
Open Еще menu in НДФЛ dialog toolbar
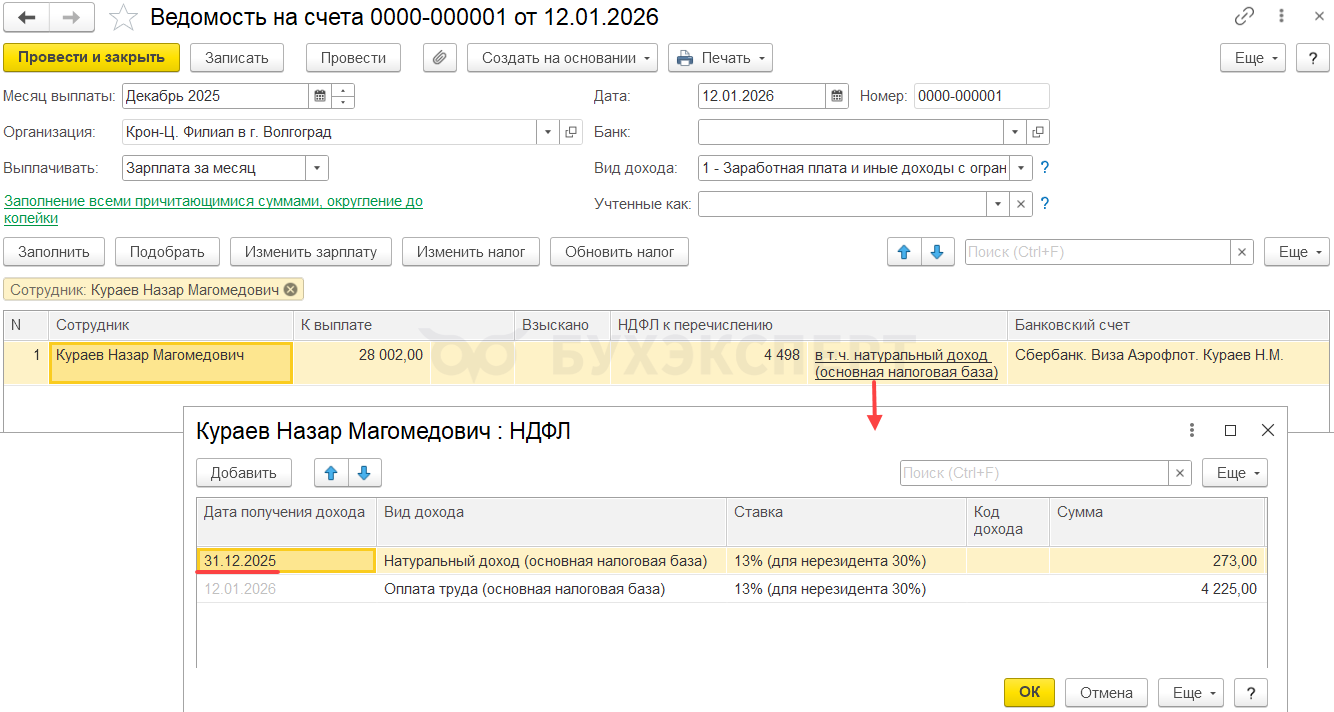pos(1235,473)
